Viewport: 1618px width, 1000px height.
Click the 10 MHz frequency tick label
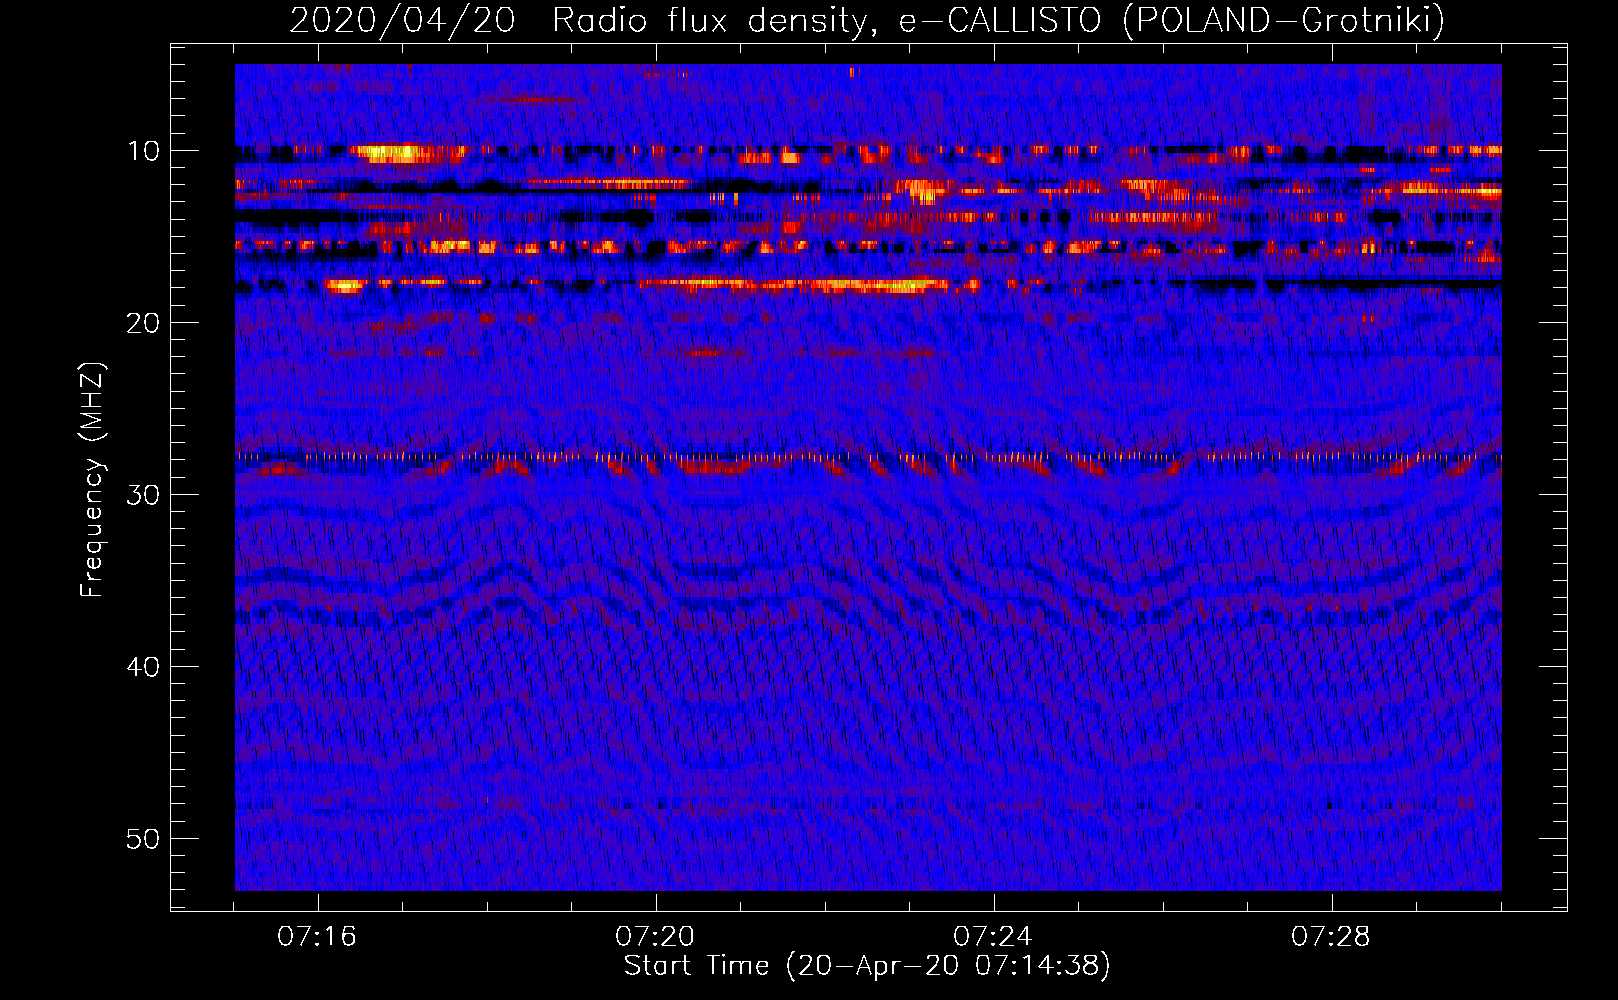click(144, 151)
